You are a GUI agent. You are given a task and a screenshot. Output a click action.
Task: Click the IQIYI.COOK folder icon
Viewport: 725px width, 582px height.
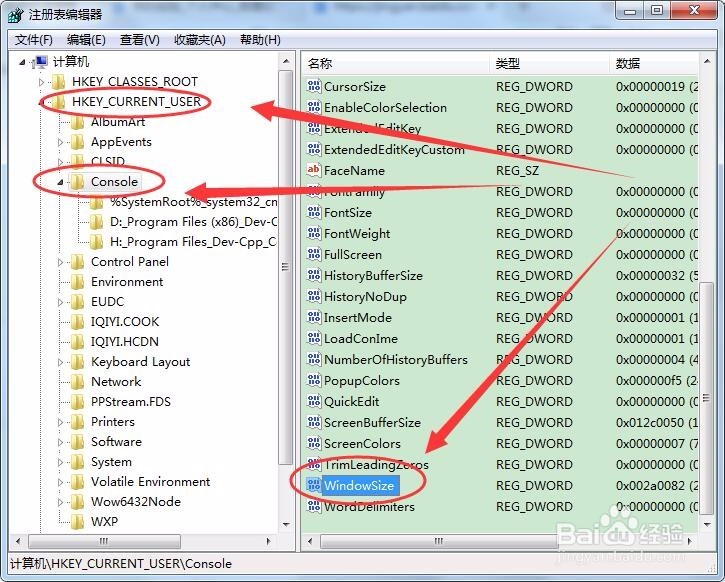click(77, 322)
